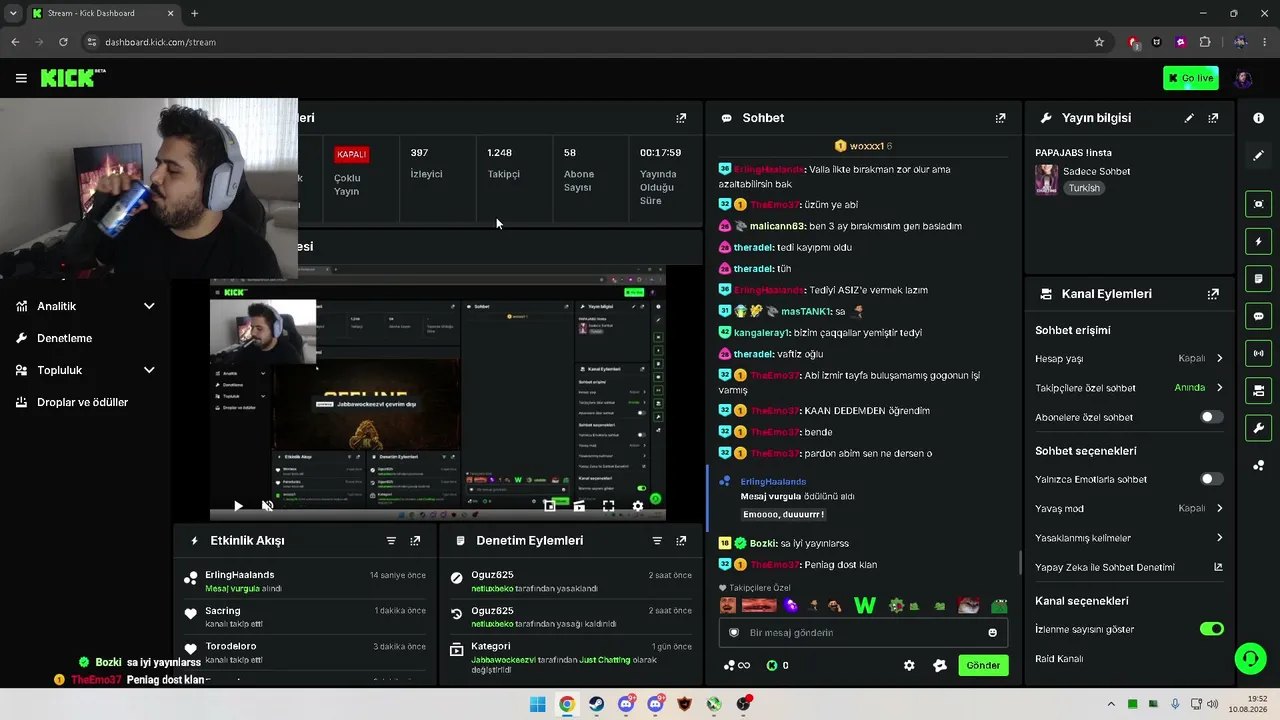The height and width of the screenshot is (720, 1280).
Task: Pop out the Yayın bilgisi panel
Action: coord(1213,118)
